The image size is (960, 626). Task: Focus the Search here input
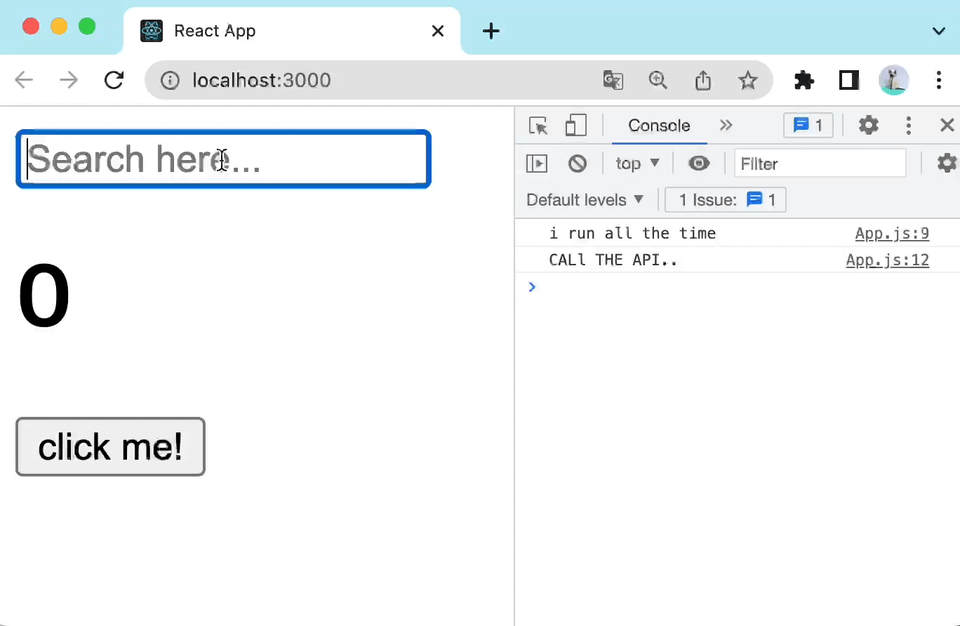pos(223,159)
